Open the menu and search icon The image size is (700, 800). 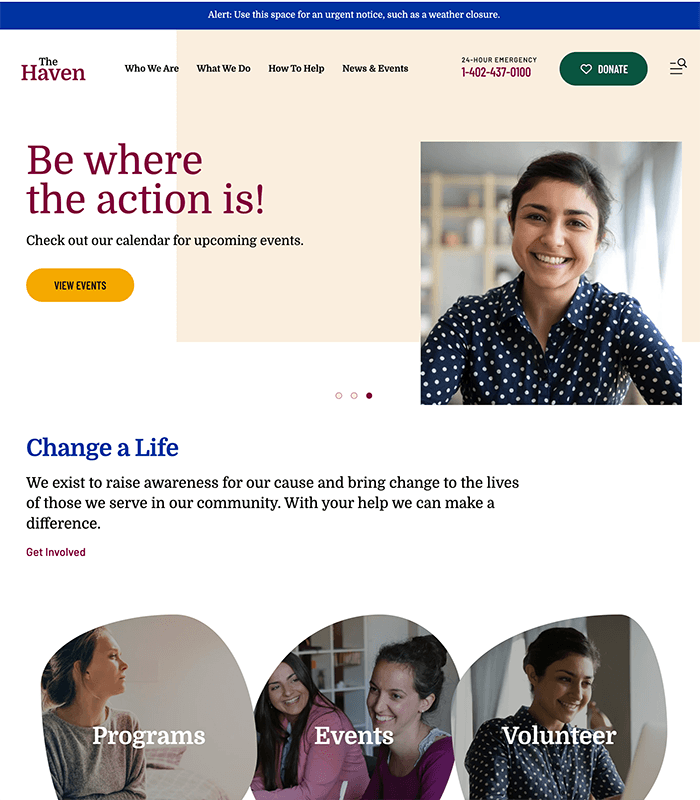[678, 67]
